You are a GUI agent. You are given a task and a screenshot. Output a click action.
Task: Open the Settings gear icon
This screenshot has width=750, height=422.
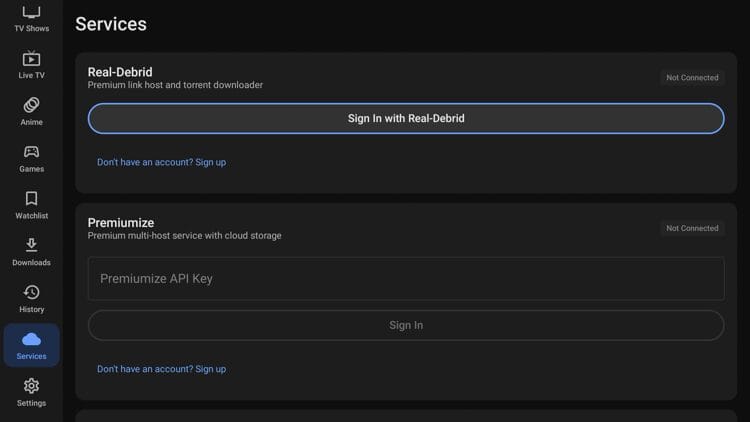(x=32, y=386)
